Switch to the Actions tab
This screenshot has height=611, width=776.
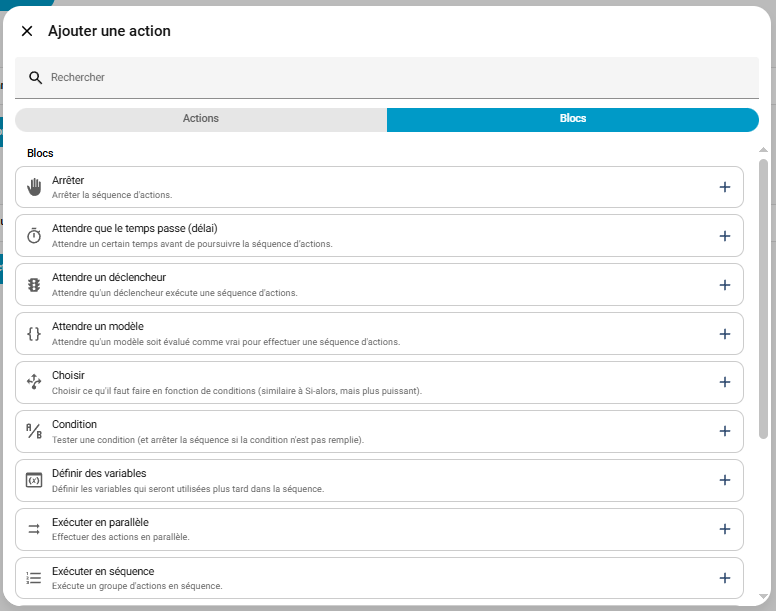pyautogui.click(x=201, y=119)
